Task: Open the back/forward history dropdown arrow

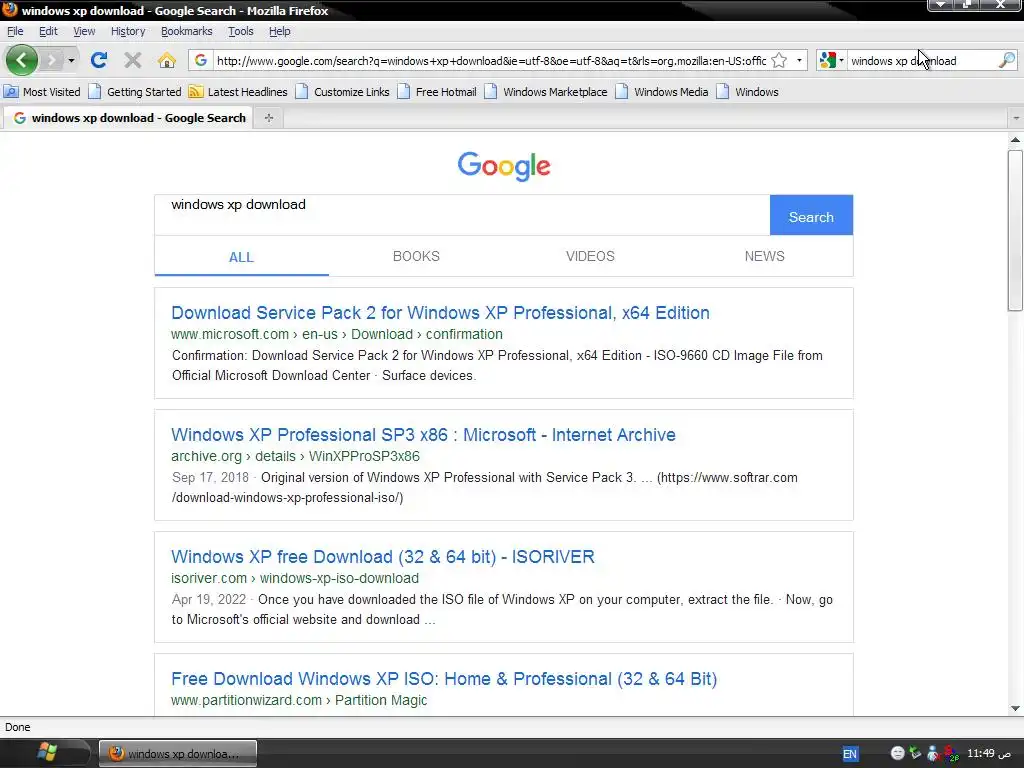Action: [71, 61]
